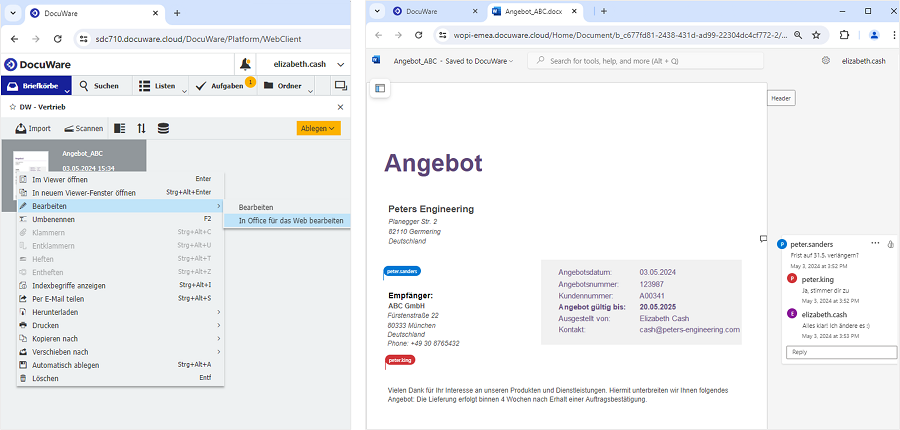The height and width of the screenshot is (430, 900).
Task: Choose Per E-Mail teilen
Action: click(120, 299)
